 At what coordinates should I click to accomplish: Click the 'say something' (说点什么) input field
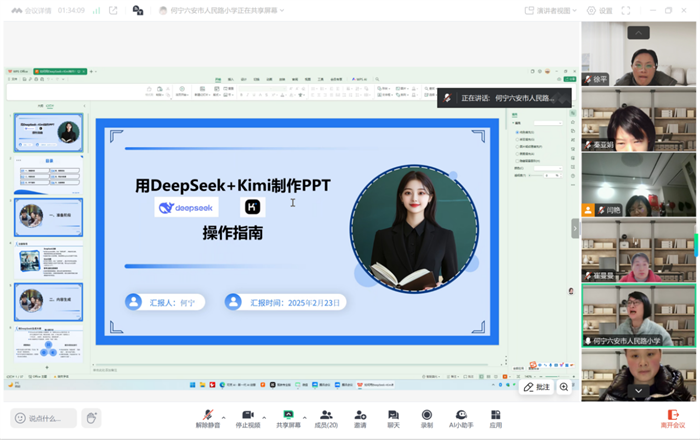(43, 418)
